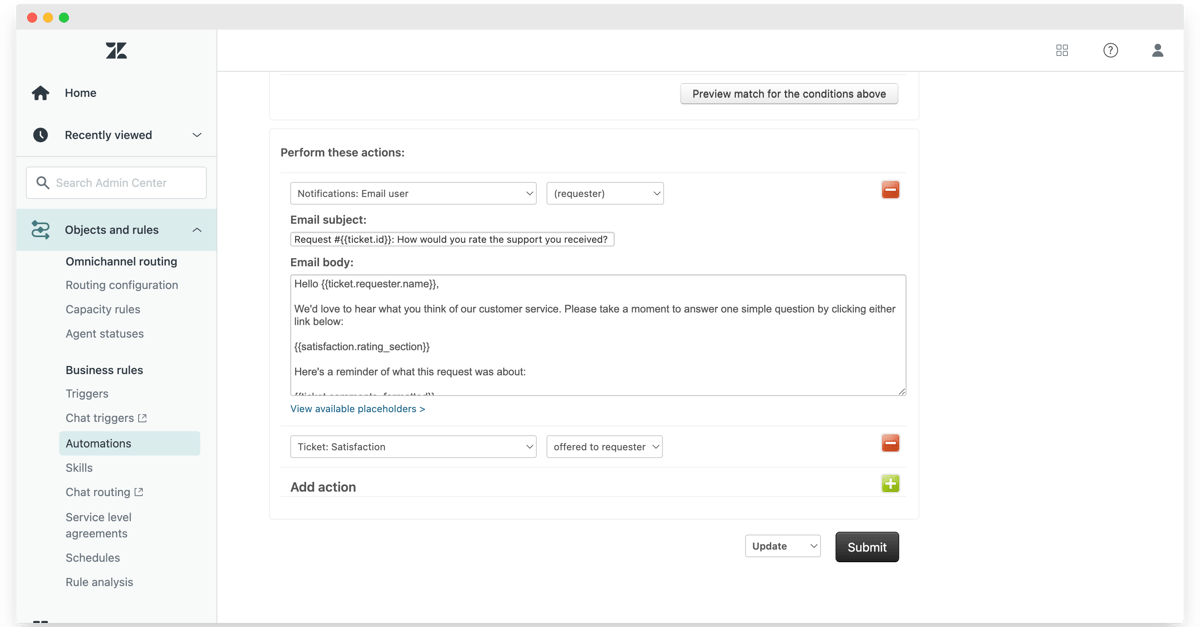Remove the Email user action with the red minus

tap(890, 190)
